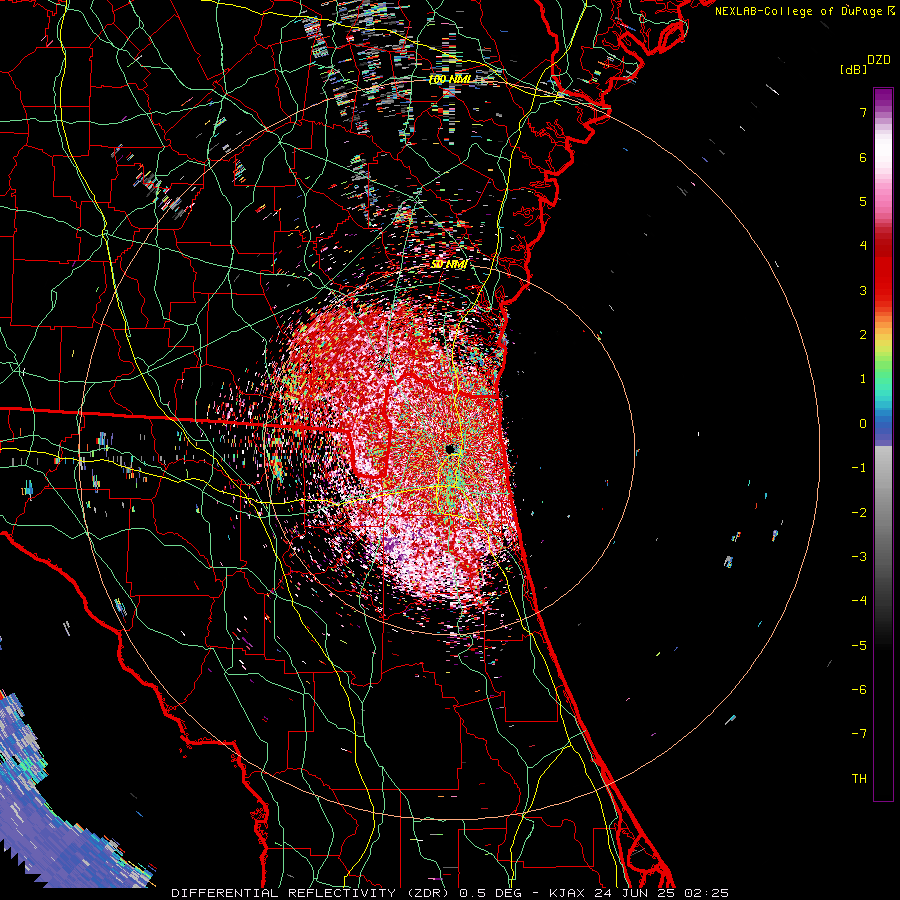Click the 0 value on the dB scale
This screenshot has width=900, height=900.
click(x=863, y=424)
